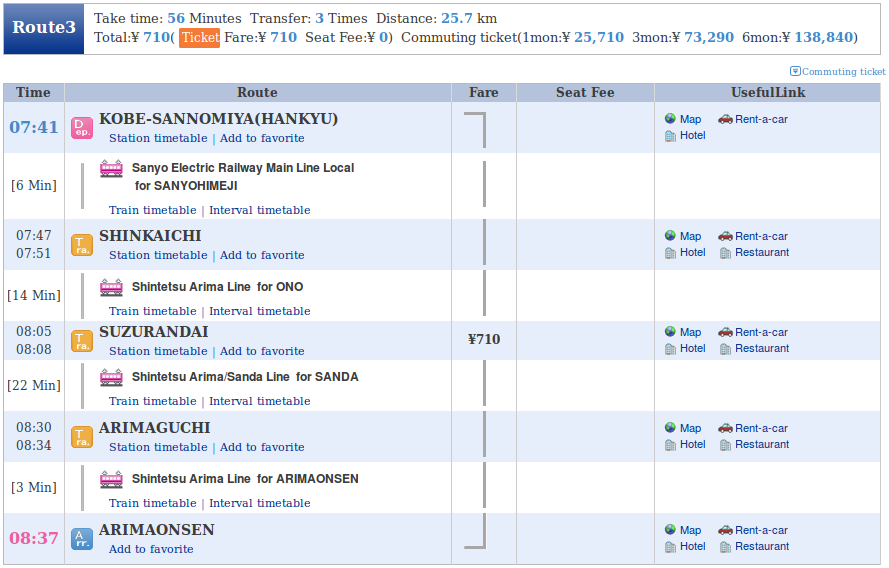Click the orange Tra. icon at Shinkaichi
Viewport: 889px width, 568px height.
(x=82, y=245)
